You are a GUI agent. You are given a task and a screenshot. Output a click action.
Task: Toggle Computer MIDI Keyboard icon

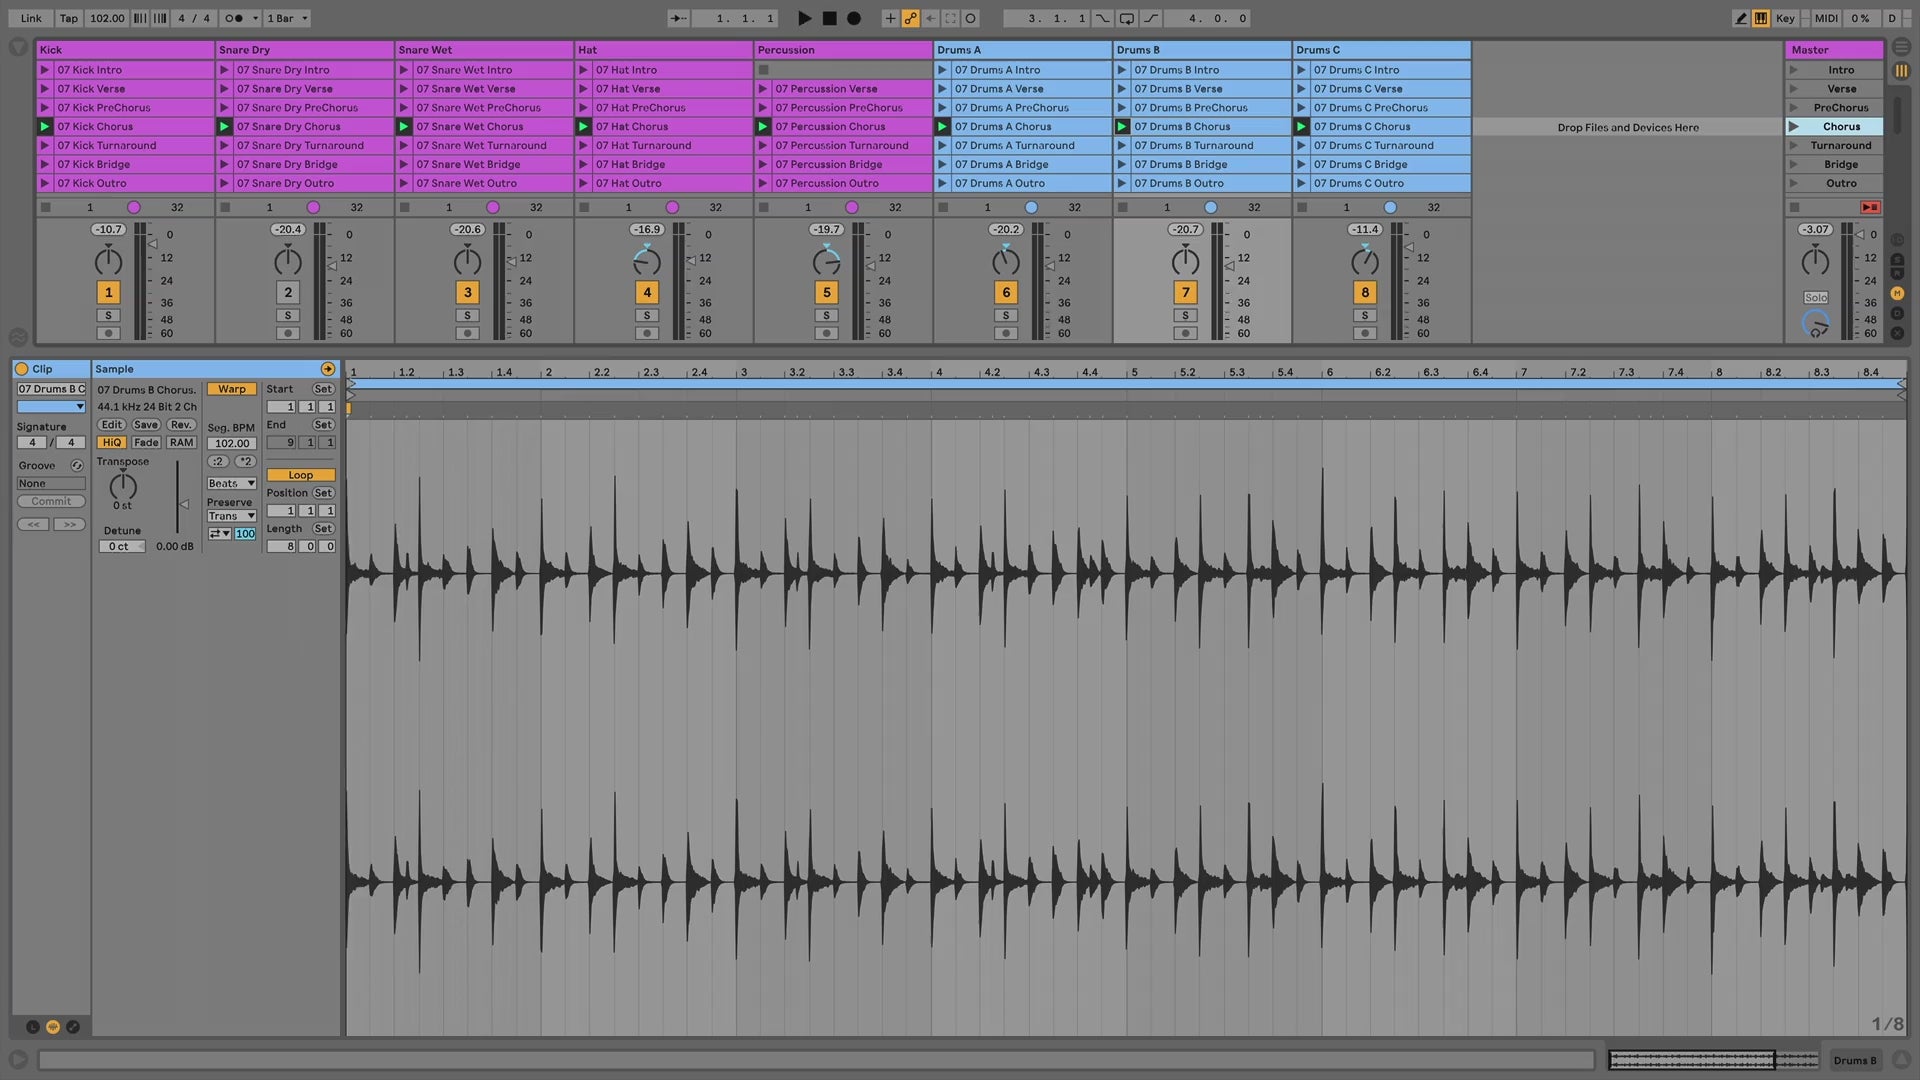click(x=1761, y=18)
